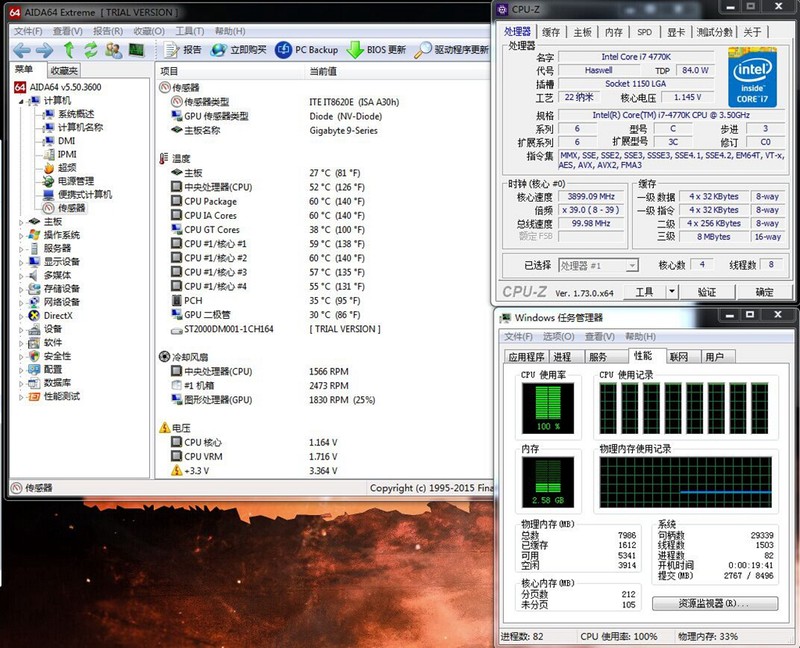Click the green Up arrow toolbar icon
Screen dimensions: 800x648
click(x=68, y=49)
